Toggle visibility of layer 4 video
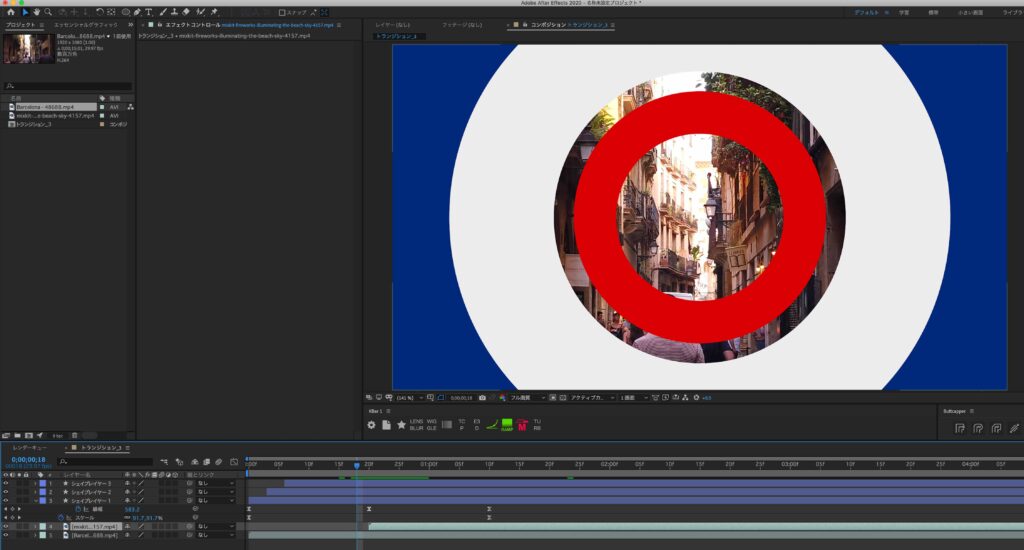Screen dimensions: 1024x550 coord(6,526)
